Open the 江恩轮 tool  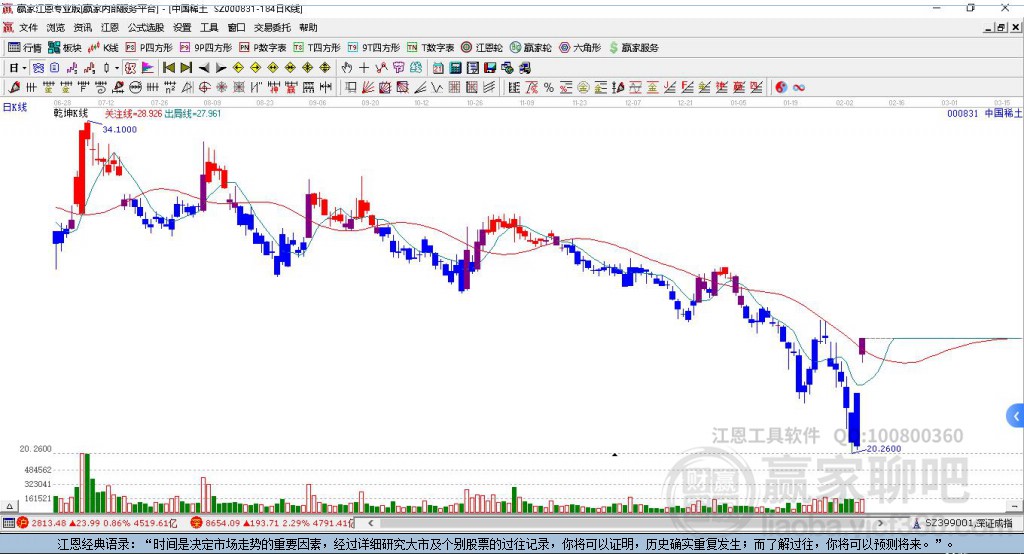point(482,48)
